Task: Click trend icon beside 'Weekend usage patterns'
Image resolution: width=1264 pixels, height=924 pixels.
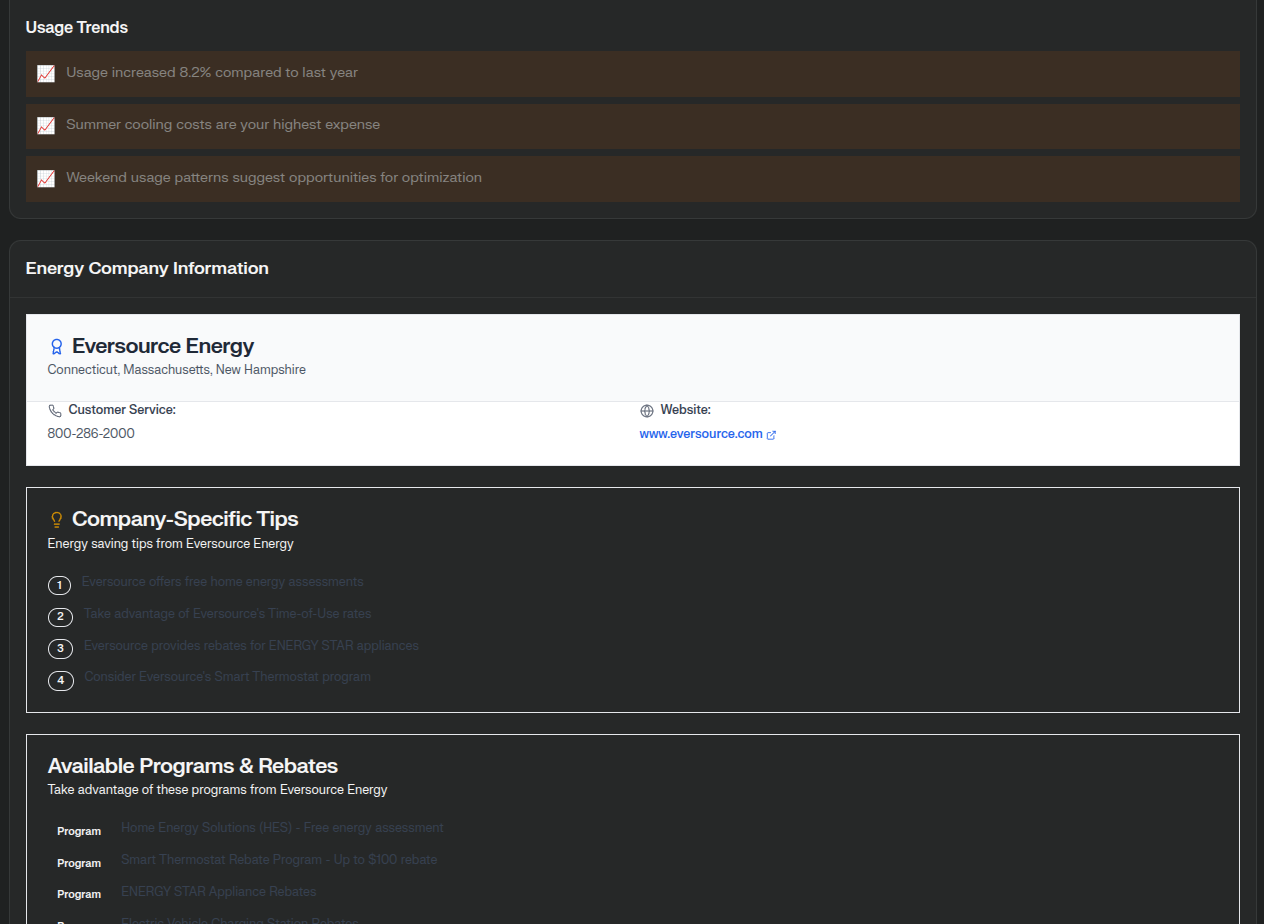Action: [46, 179]
